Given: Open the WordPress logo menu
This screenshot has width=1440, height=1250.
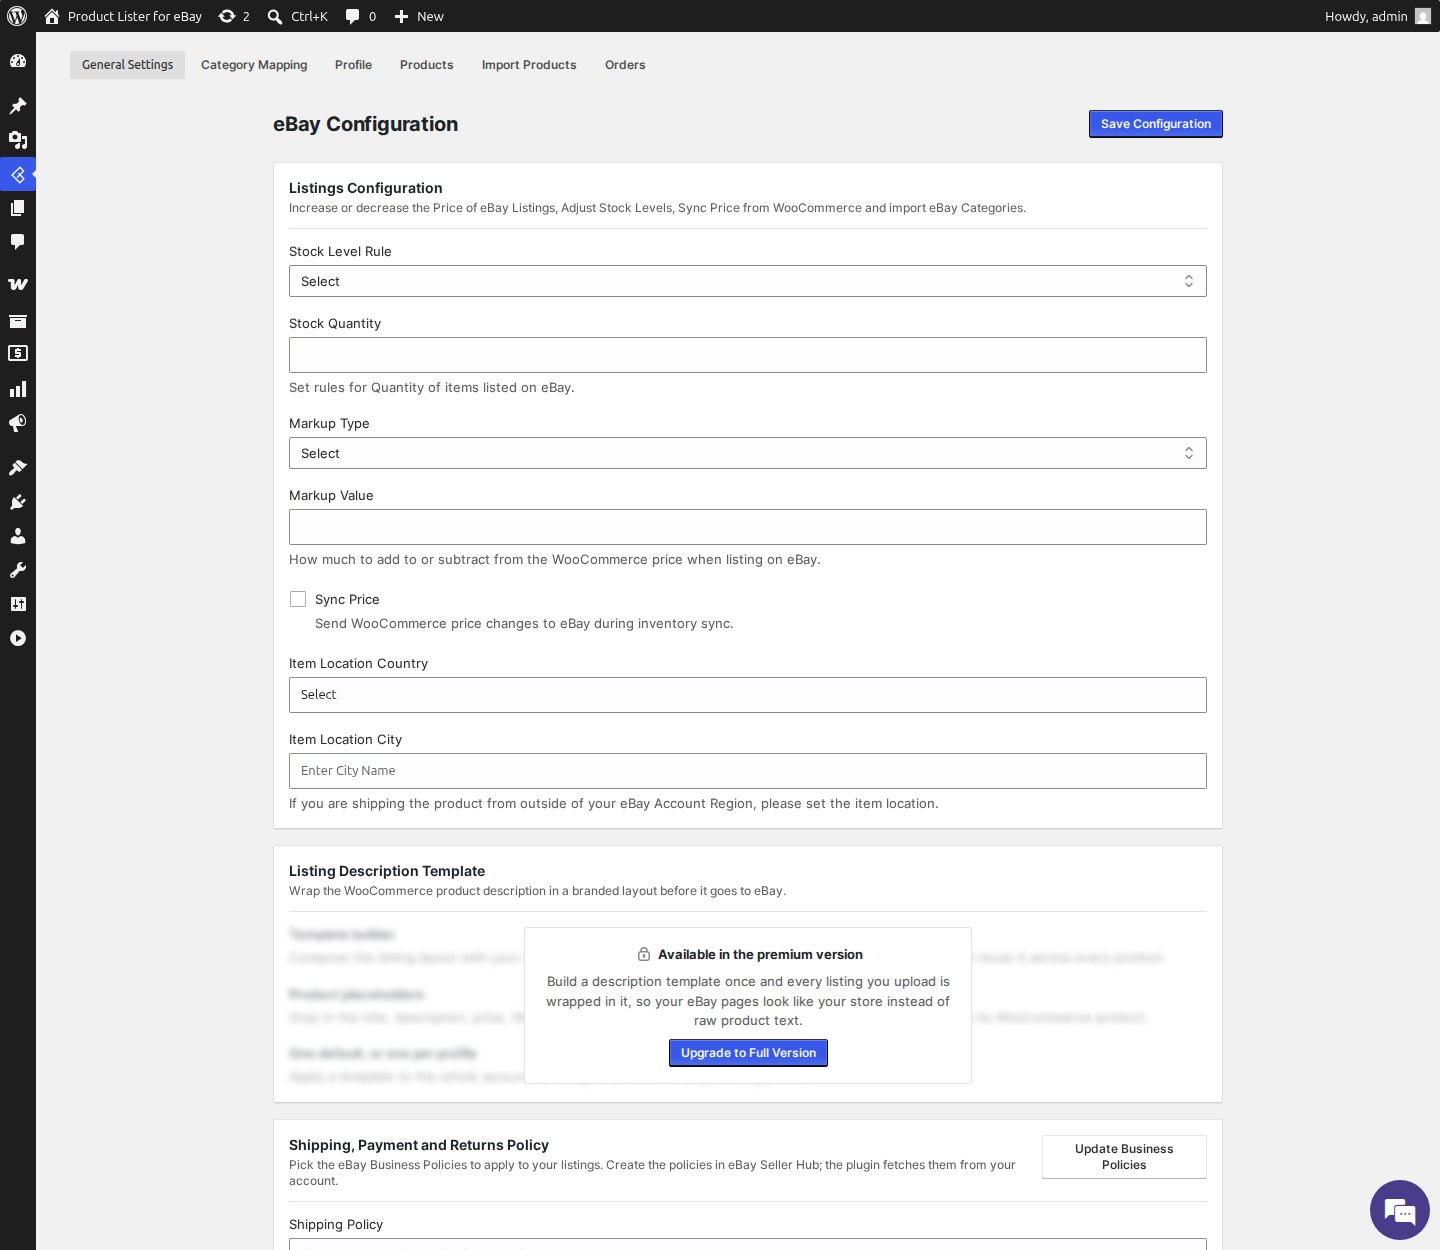Looking at the screenshot, I should 17,16.
